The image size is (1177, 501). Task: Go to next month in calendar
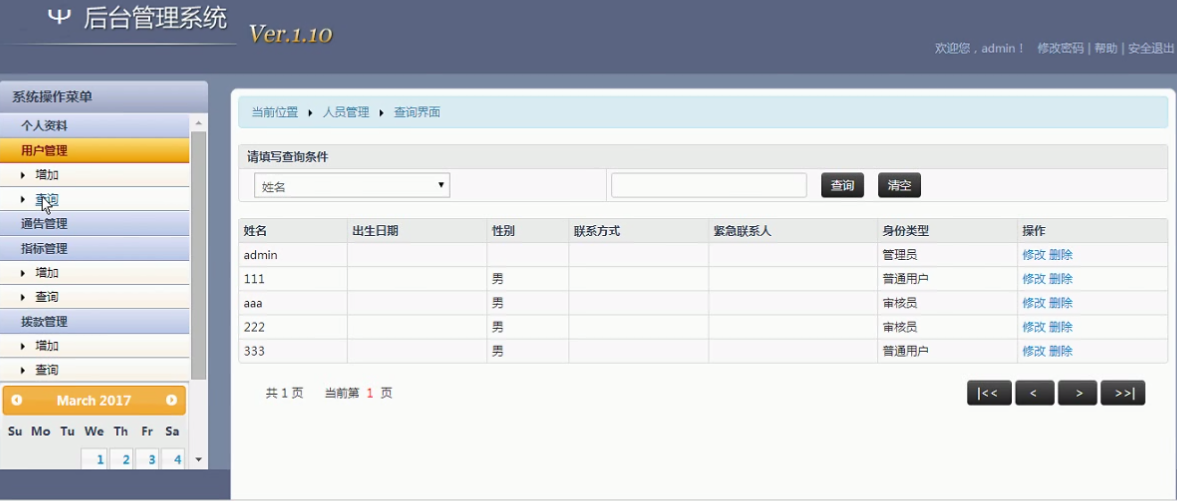[171, 400]
